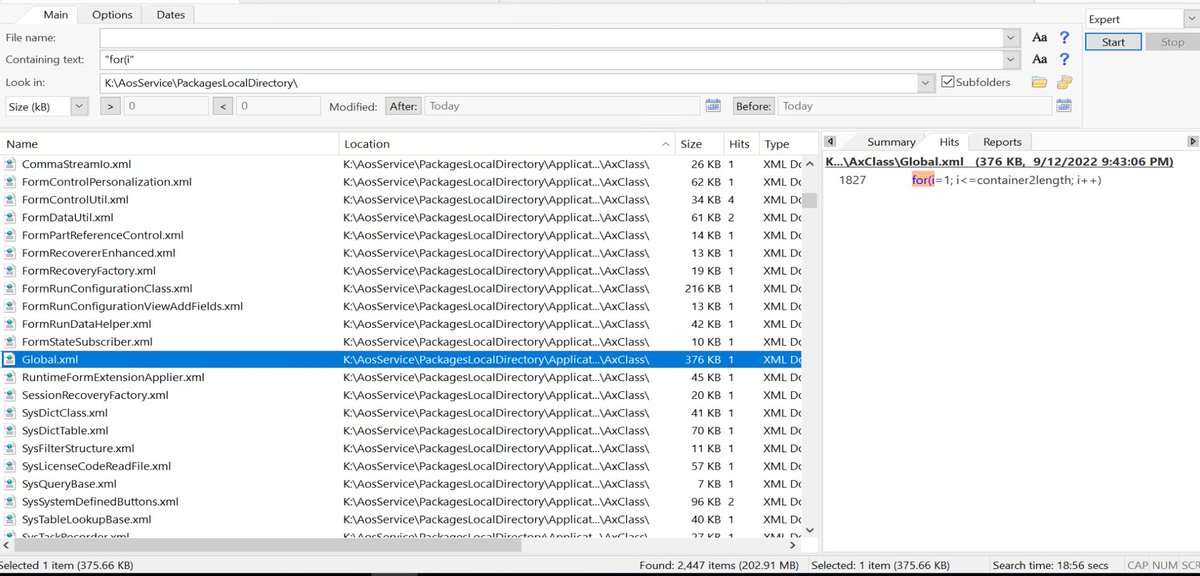Open the multiple folders browse icon
Viewport: 1200px width, 576px height.
(x=1065, y=82)
